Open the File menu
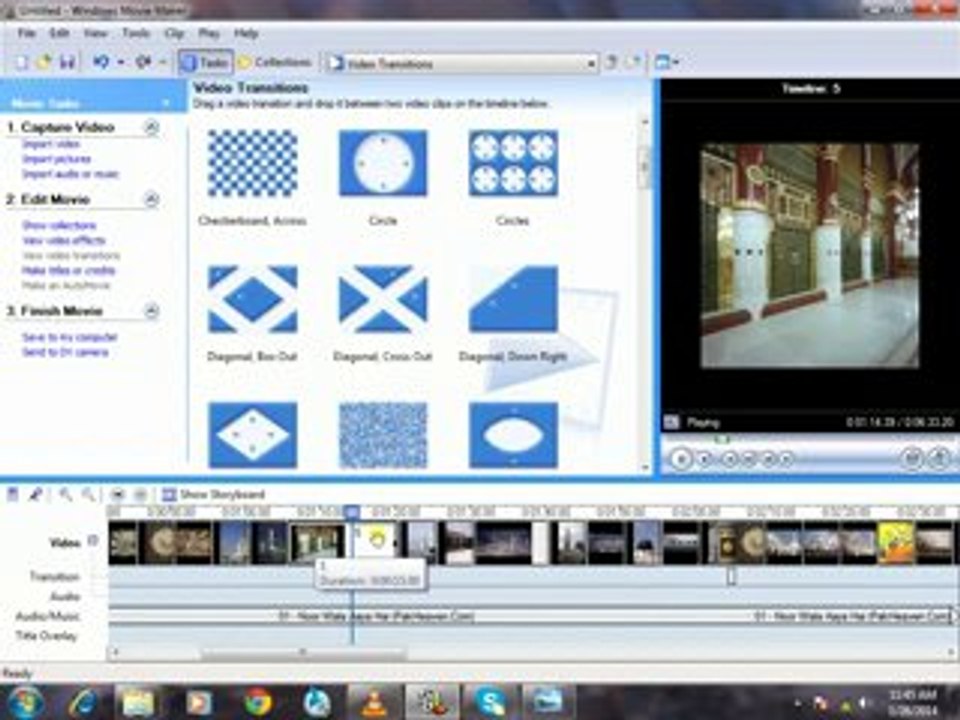The width and height of the screenshot is (960, 720). click(26, 33)
